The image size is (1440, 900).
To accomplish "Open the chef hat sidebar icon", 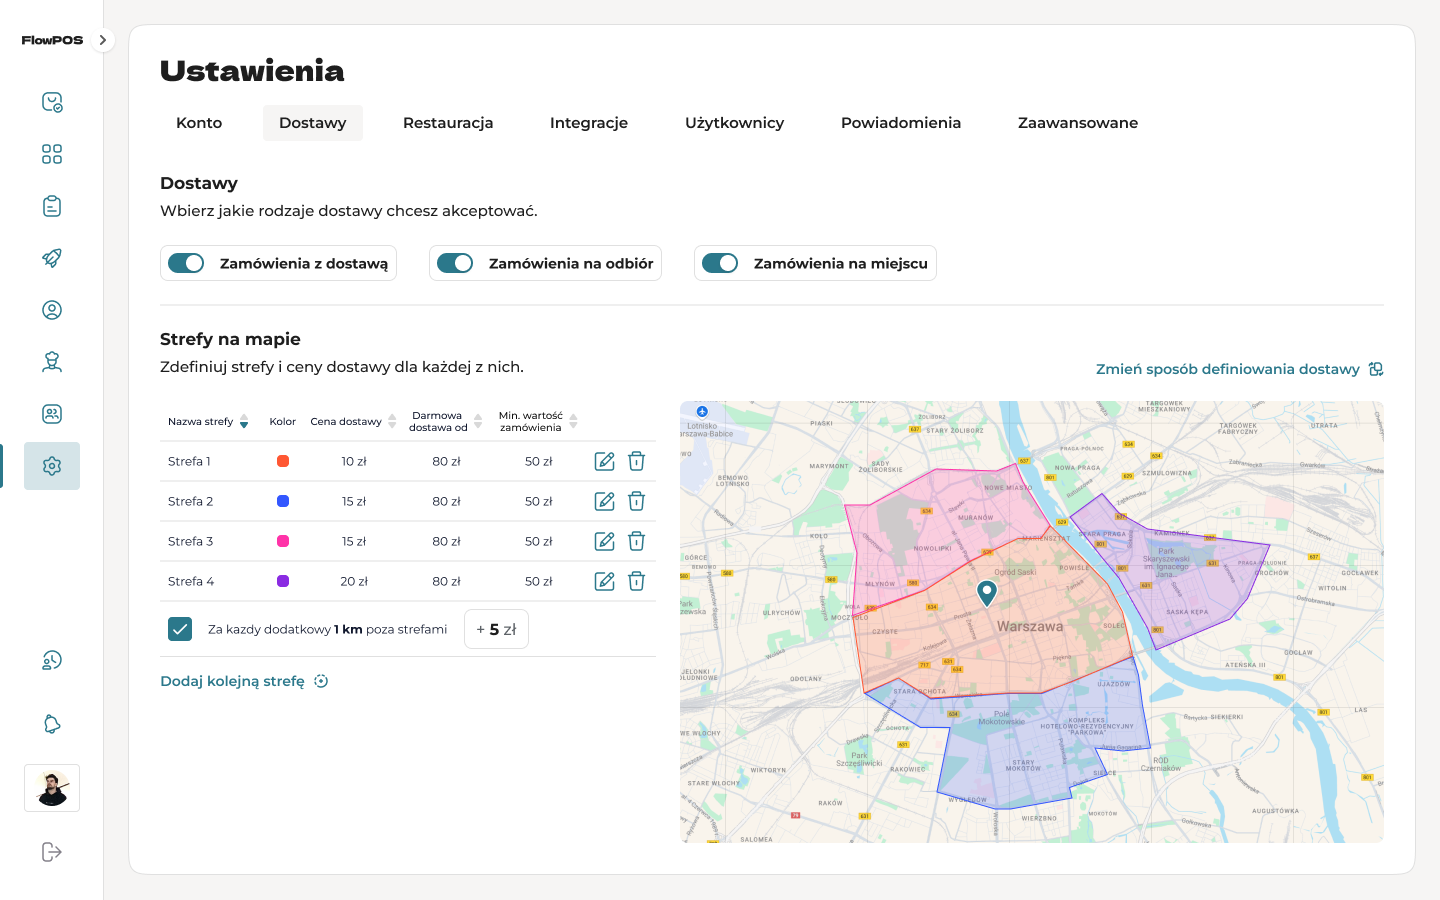I will coord(52,362).
